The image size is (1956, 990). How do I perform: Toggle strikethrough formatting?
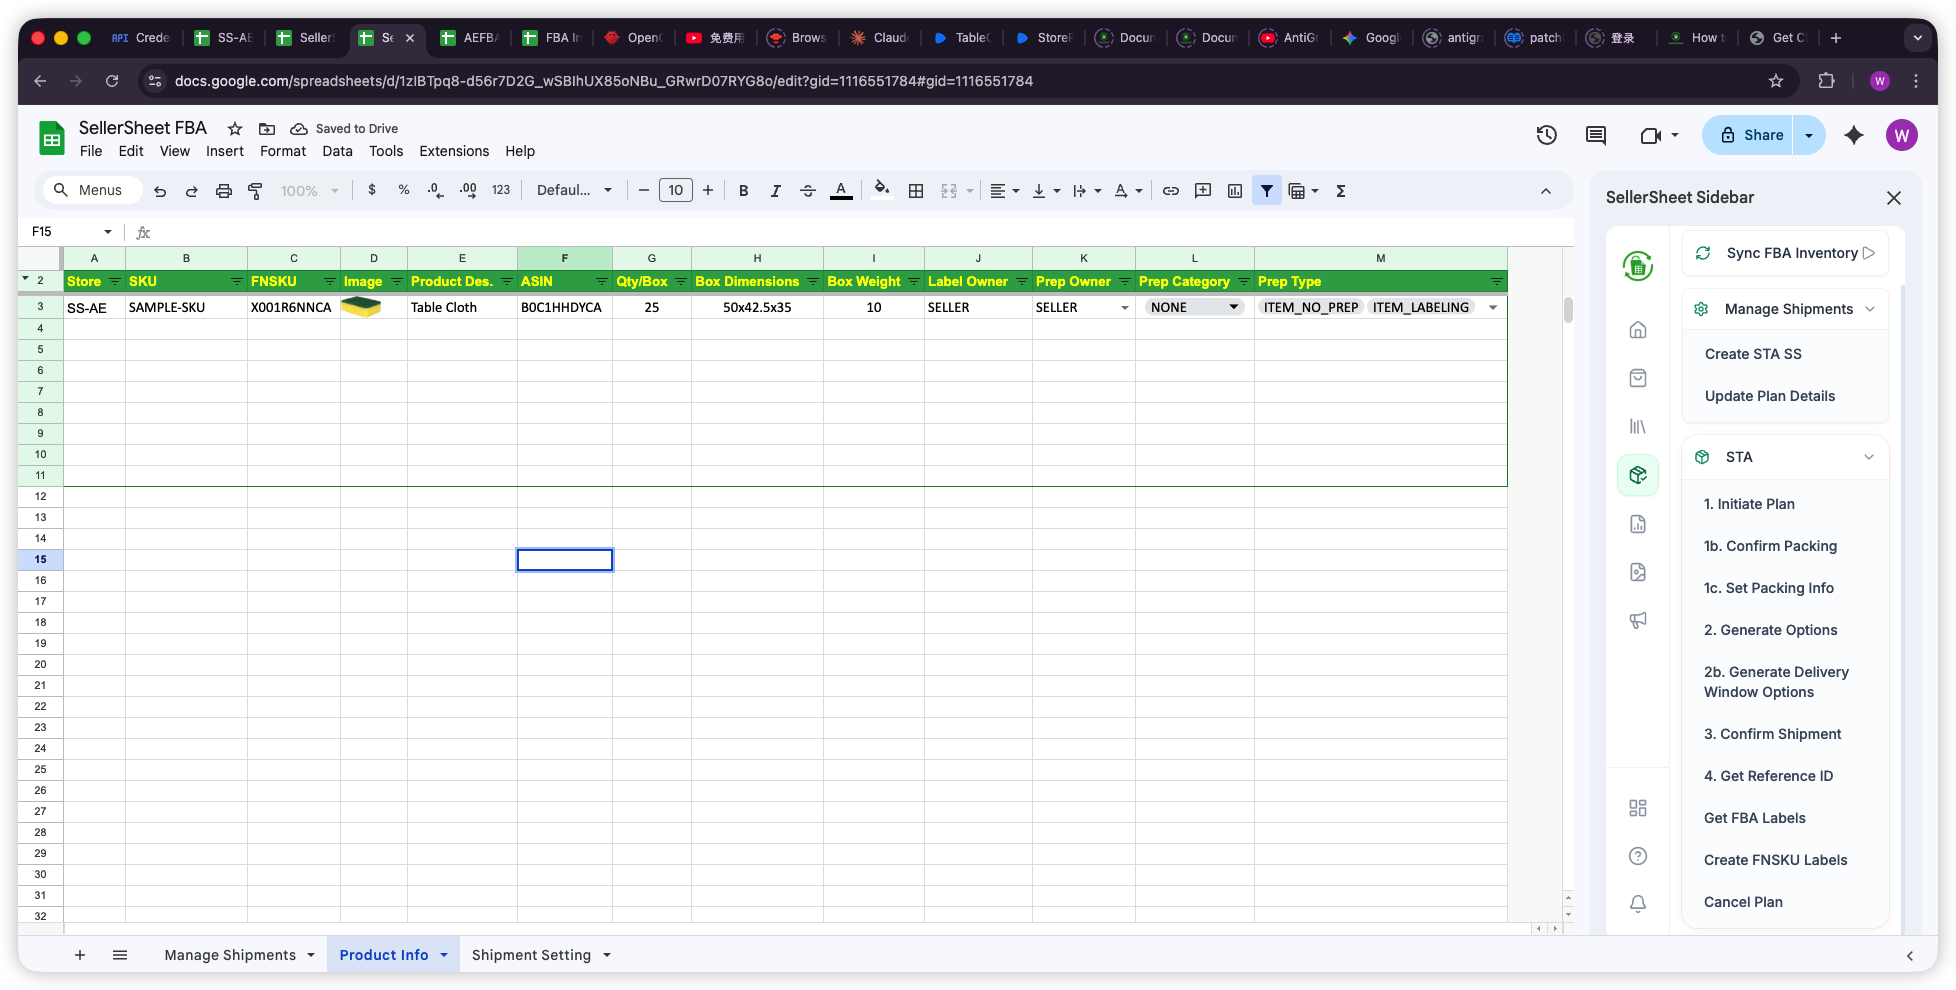tap(808, 191)
